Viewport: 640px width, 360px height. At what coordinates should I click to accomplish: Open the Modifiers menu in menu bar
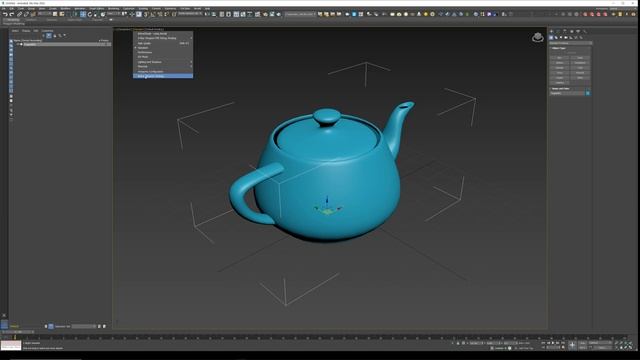coord(65,8)
